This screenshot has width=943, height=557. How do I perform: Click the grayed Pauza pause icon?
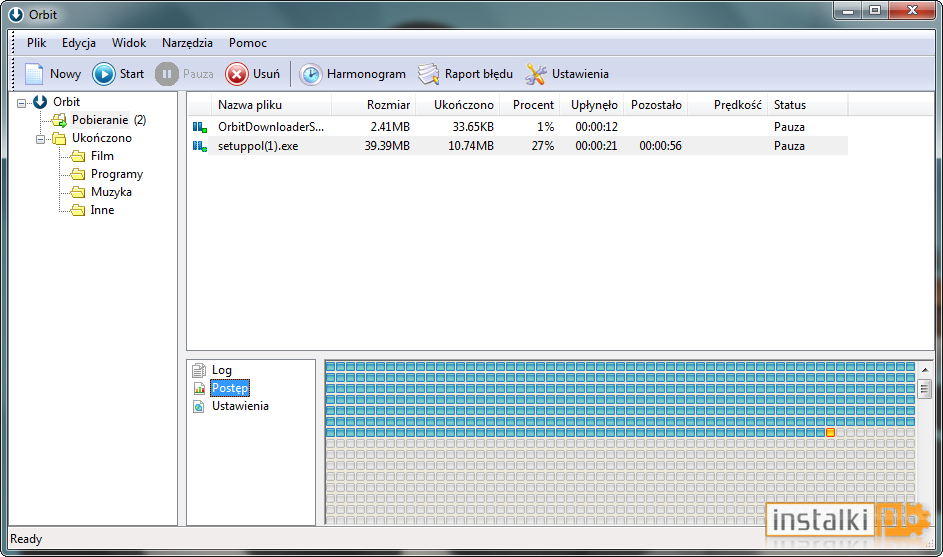[167, 74]
